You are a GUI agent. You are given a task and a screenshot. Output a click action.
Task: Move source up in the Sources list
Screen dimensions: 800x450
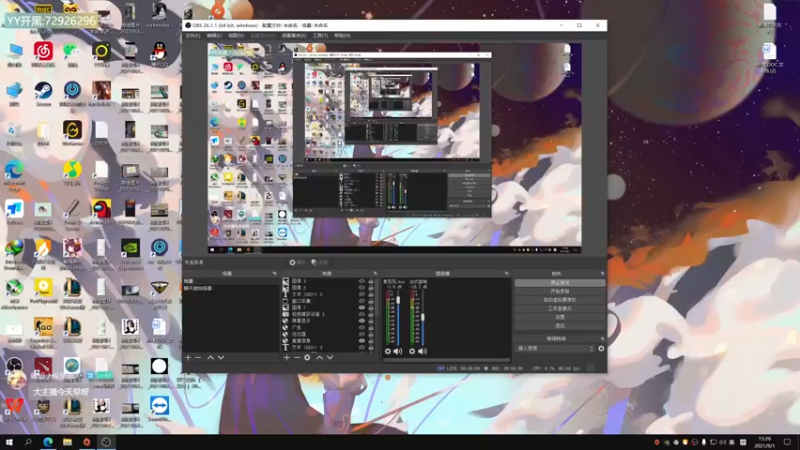(x=319, y=358)
